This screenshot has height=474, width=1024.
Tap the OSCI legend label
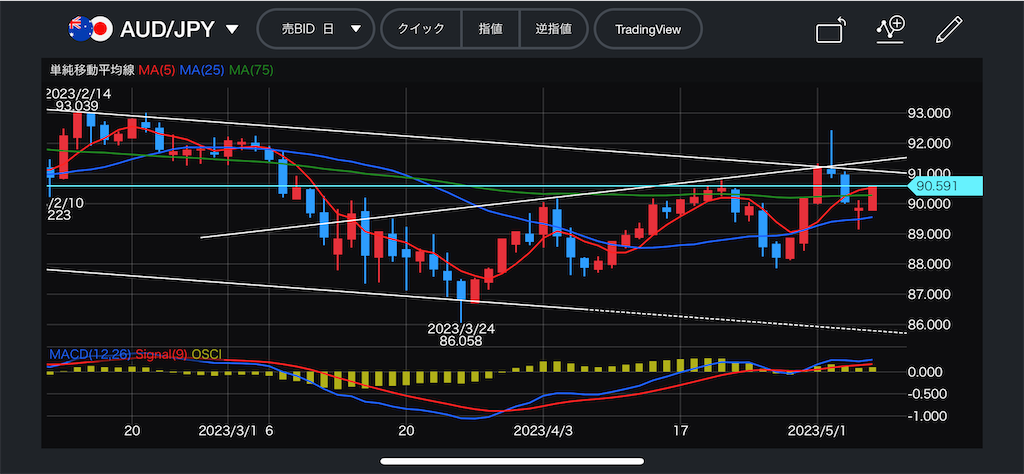[x=206, y=355]
